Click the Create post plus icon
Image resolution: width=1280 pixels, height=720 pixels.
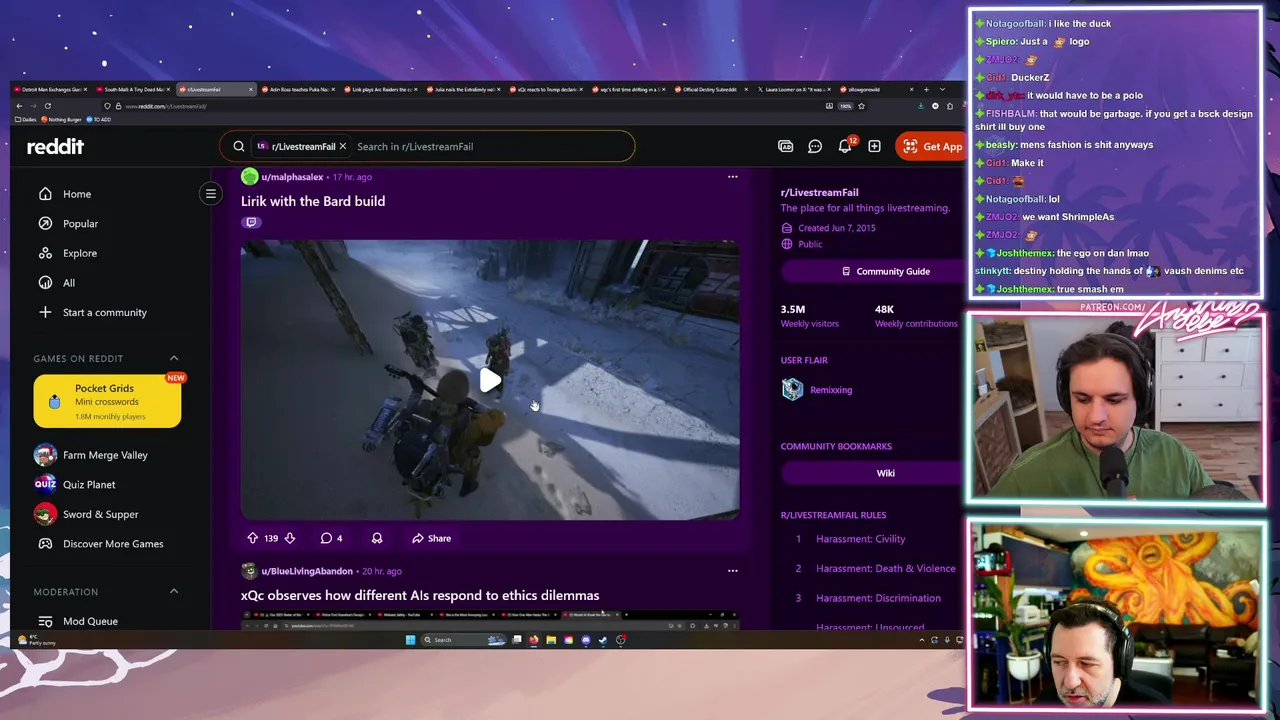[874, 146]
